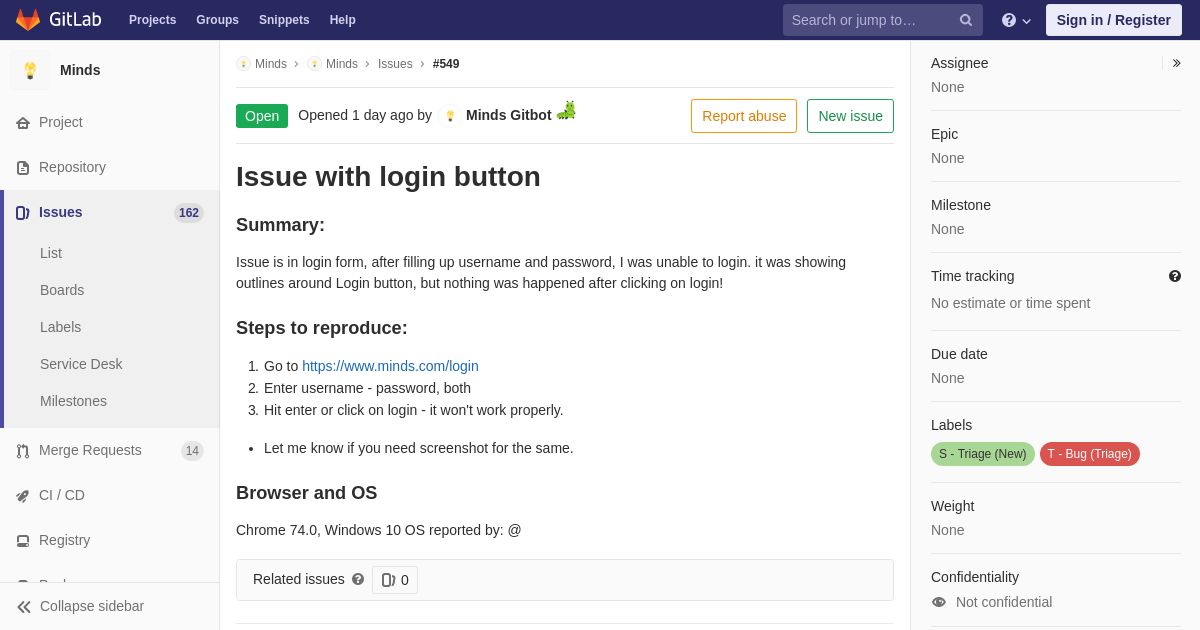Click the confidentiality eye icon
The height and width of the screenshot is (630, 1200).
coord(939,602)
